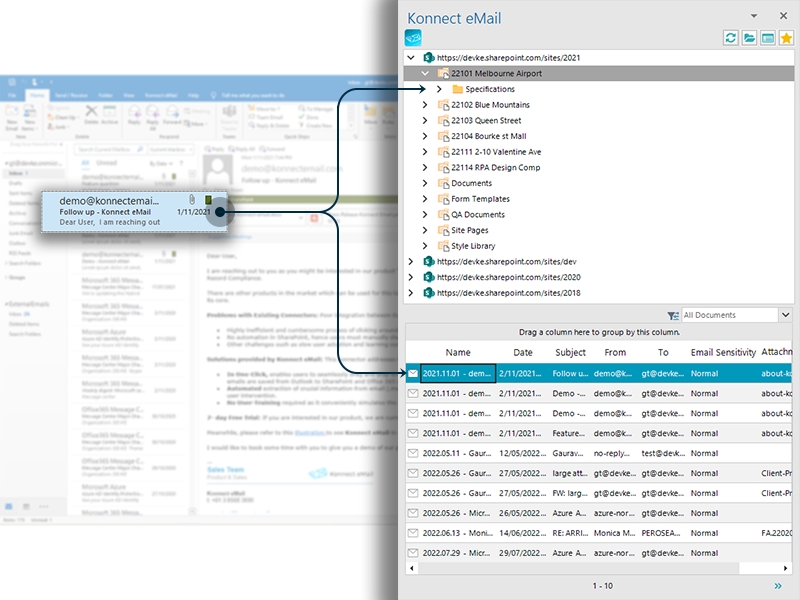Go to next page with double chevron

[x=778, y=586]
